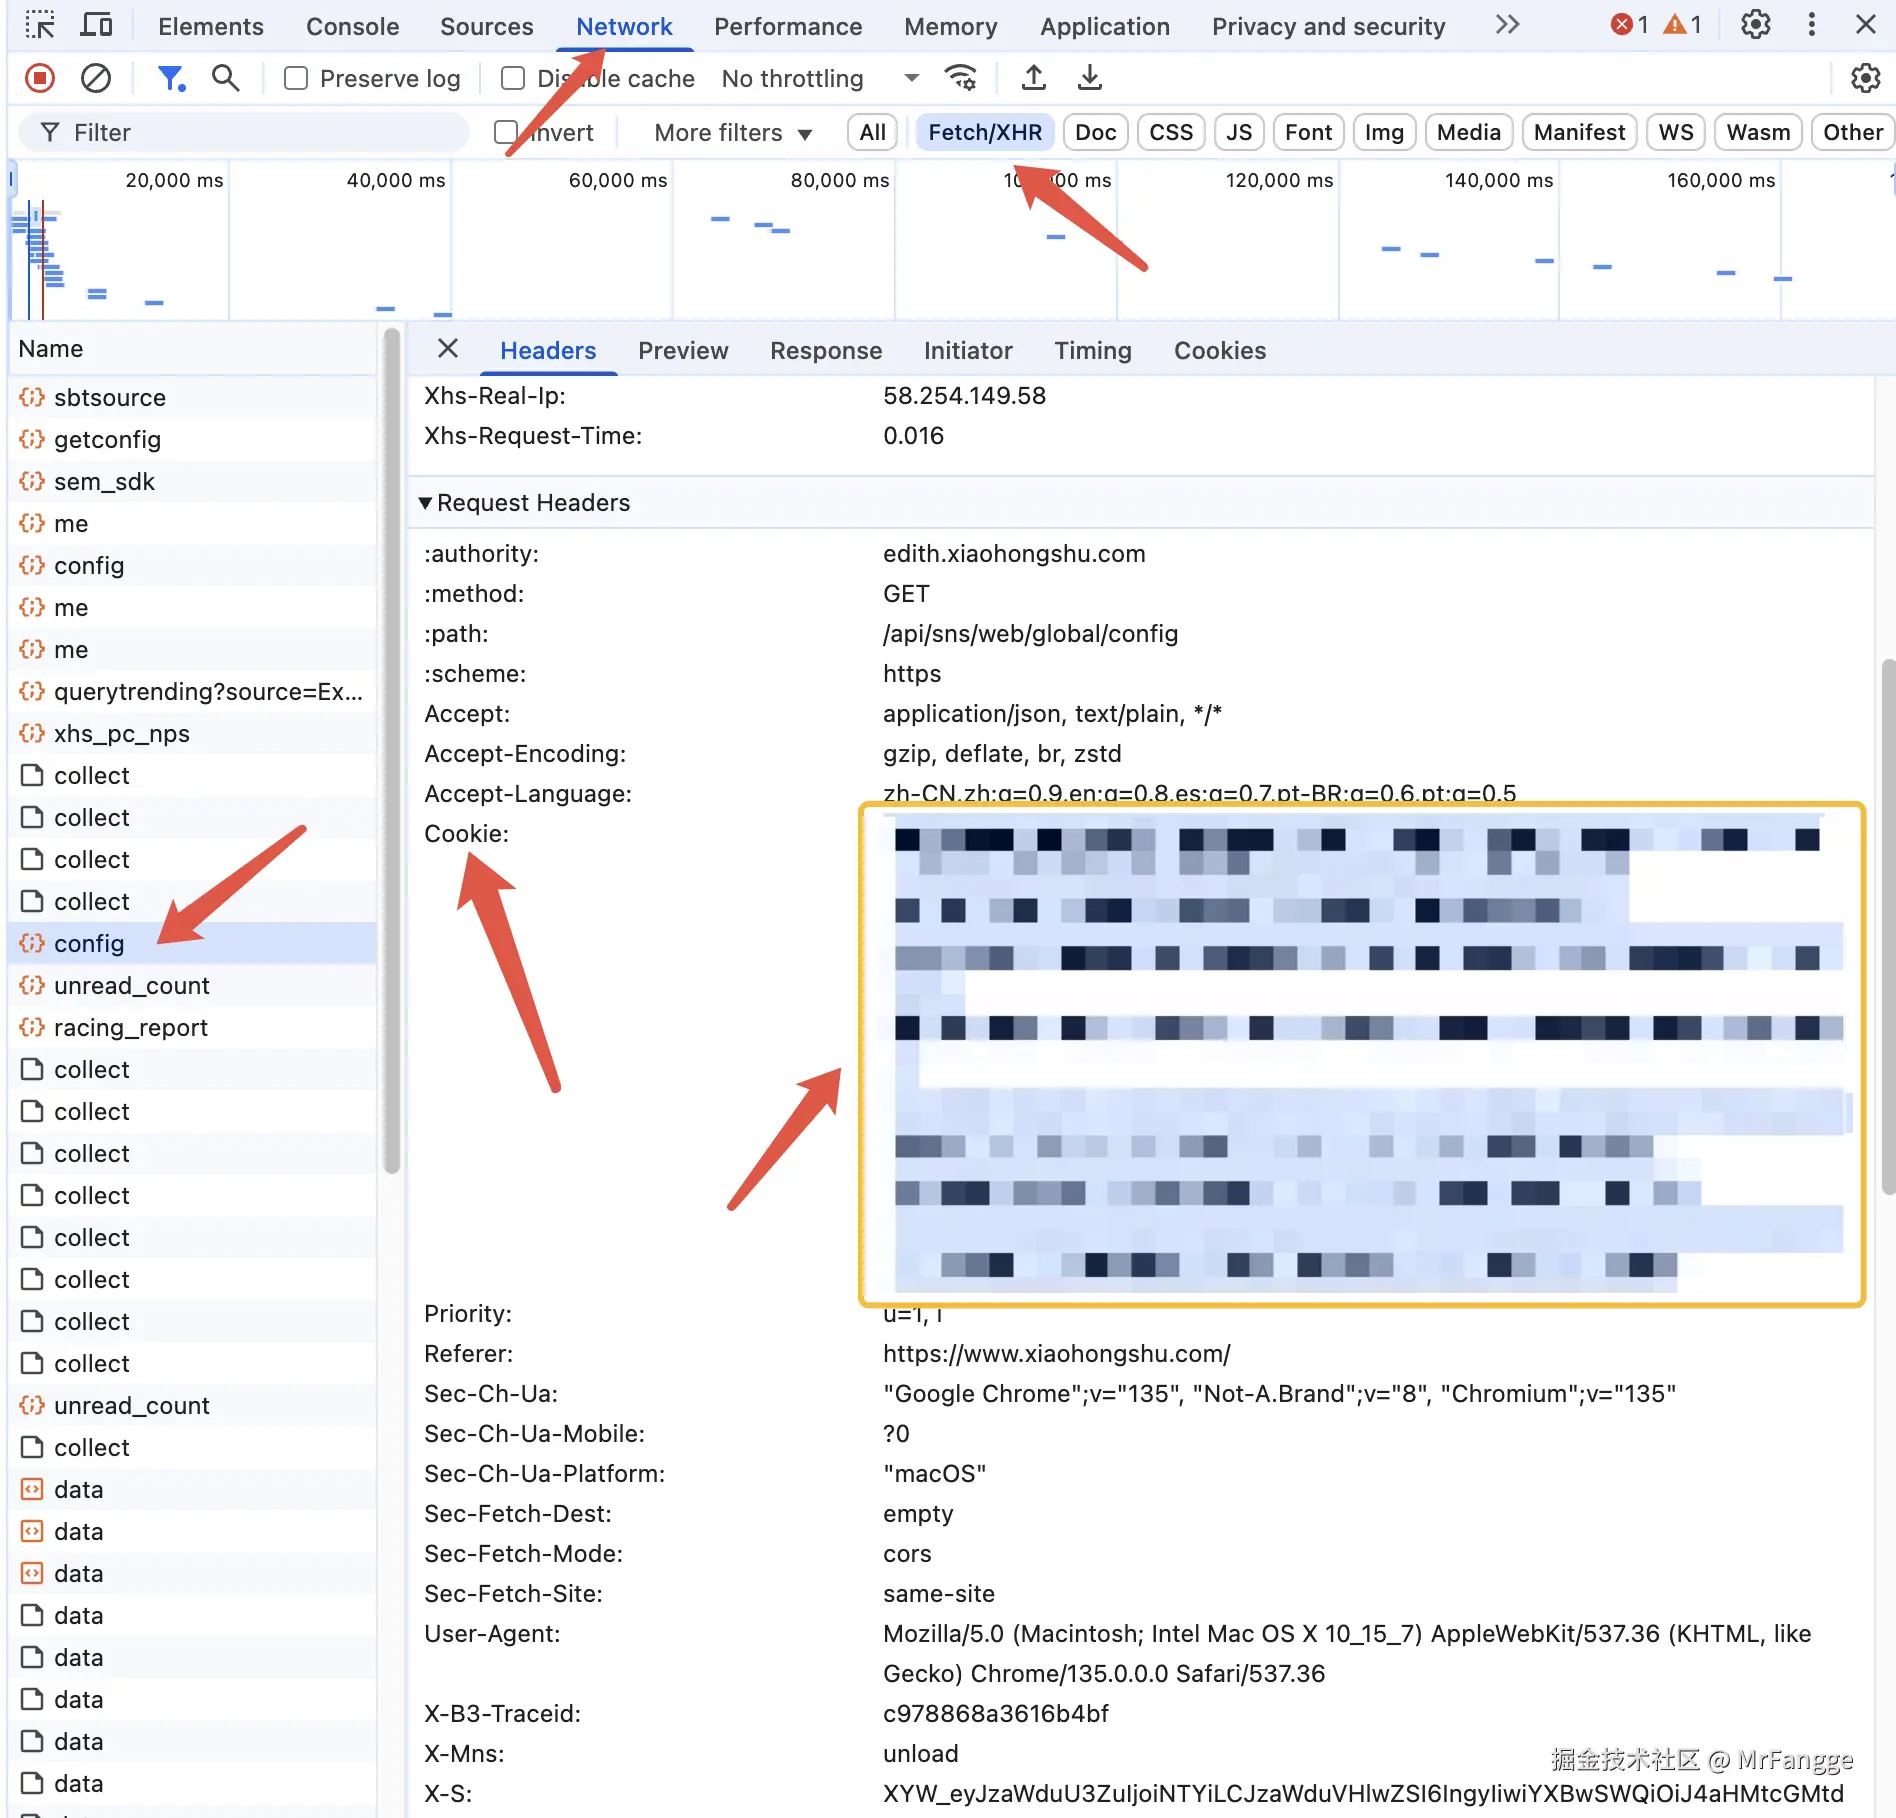Click the network Filter text field
Image resolution: width=1896 pixels, height=1818 pixels.
tap(245, 132)
